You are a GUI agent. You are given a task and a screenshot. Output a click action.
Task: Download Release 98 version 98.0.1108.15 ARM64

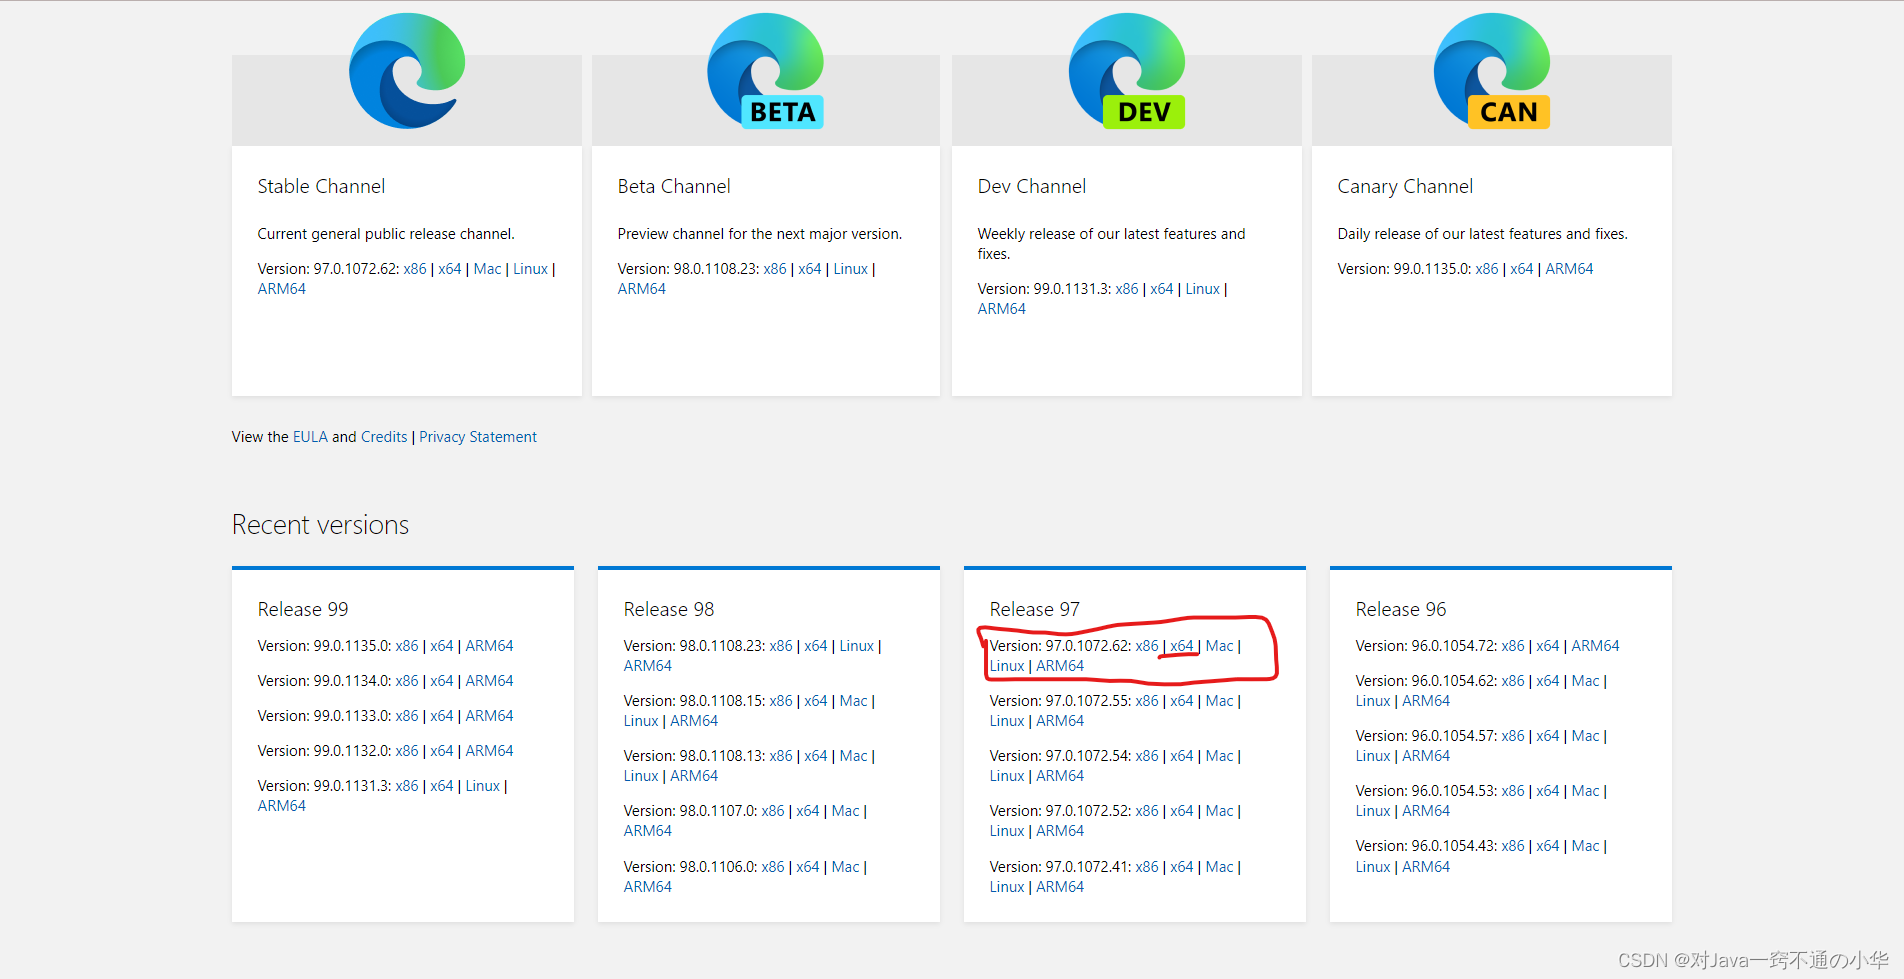694,721
